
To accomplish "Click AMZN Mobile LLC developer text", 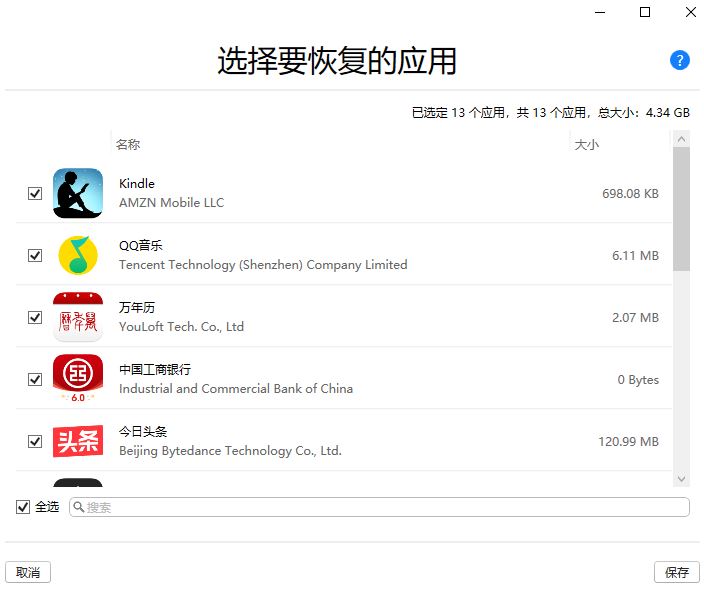I will 171,203.
